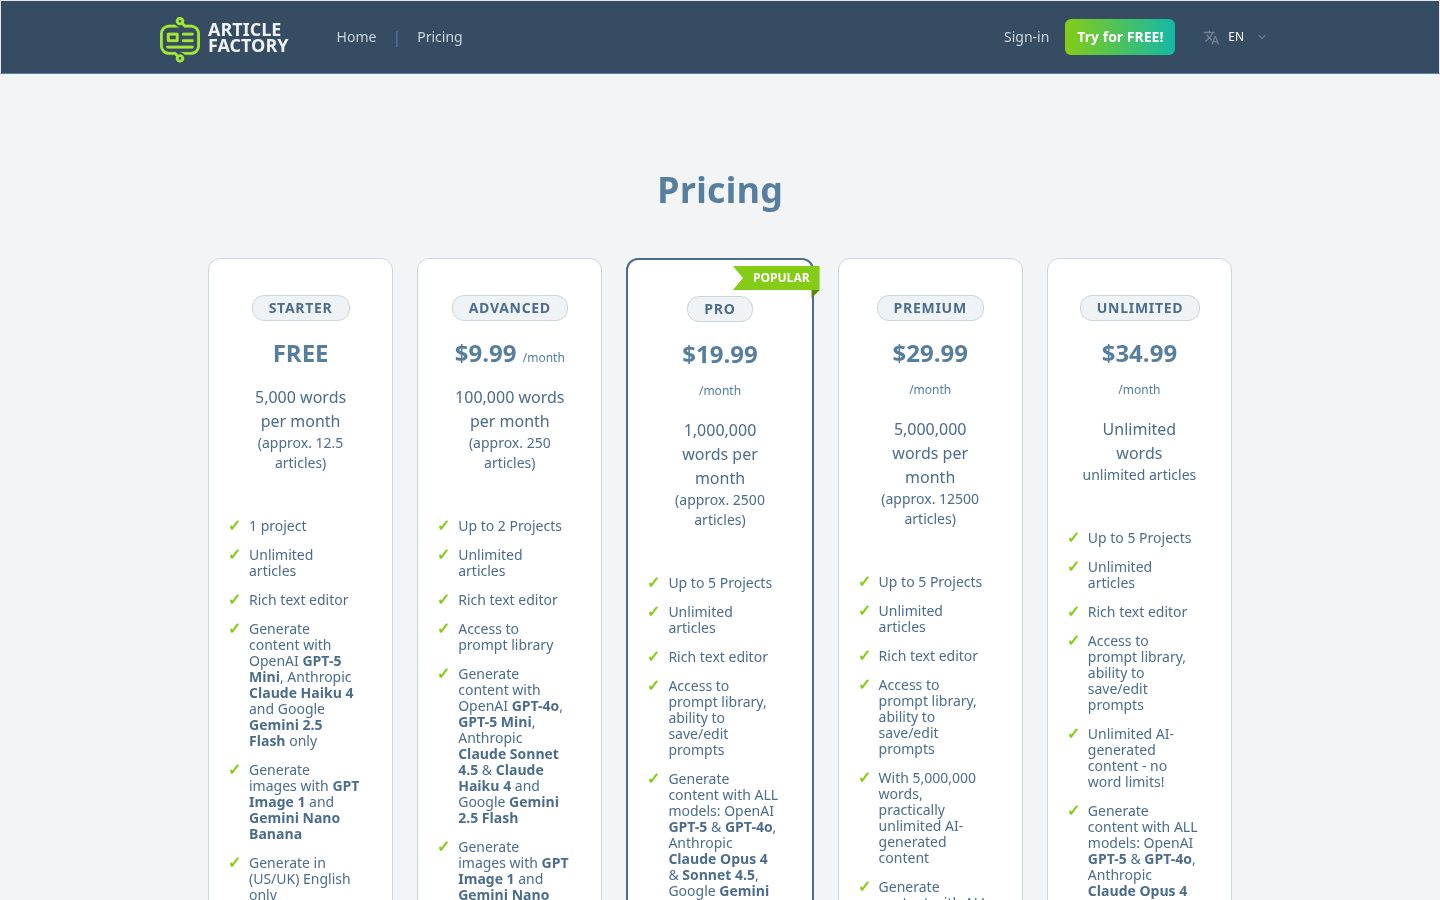Click the $34.99 price text

(x=1140, y=354)
